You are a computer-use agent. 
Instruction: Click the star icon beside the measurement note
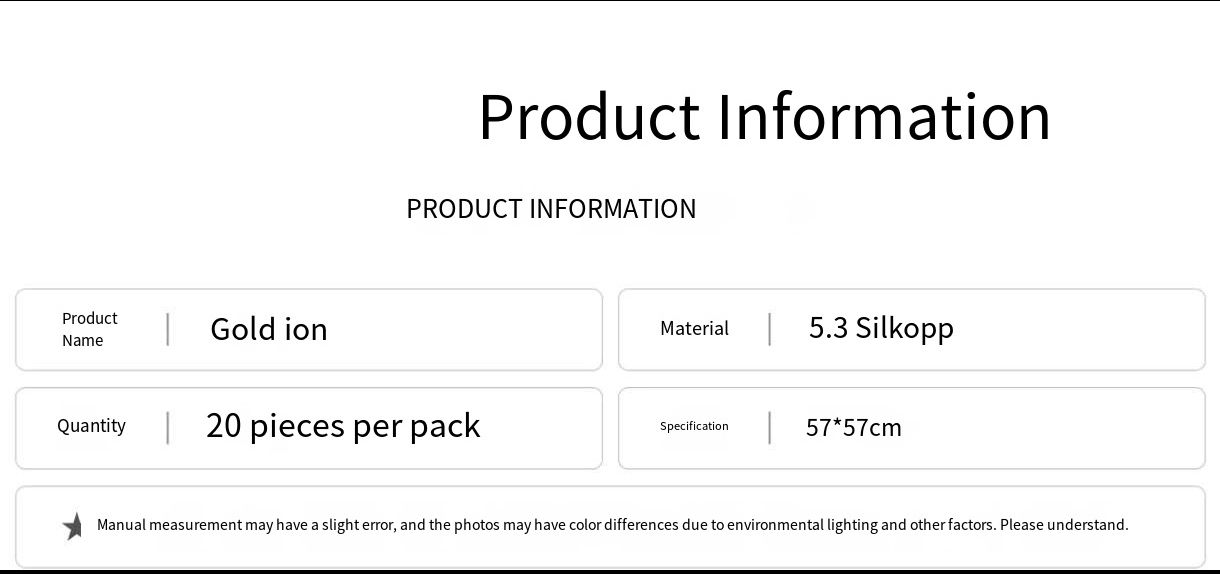click(x=73, y=526)
